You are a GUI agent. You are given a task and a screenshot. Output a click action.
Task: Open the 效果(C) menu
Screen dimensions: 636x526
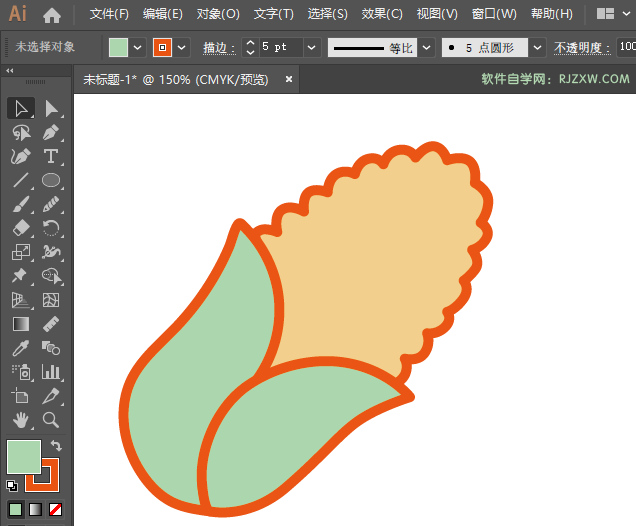[382, 15]
